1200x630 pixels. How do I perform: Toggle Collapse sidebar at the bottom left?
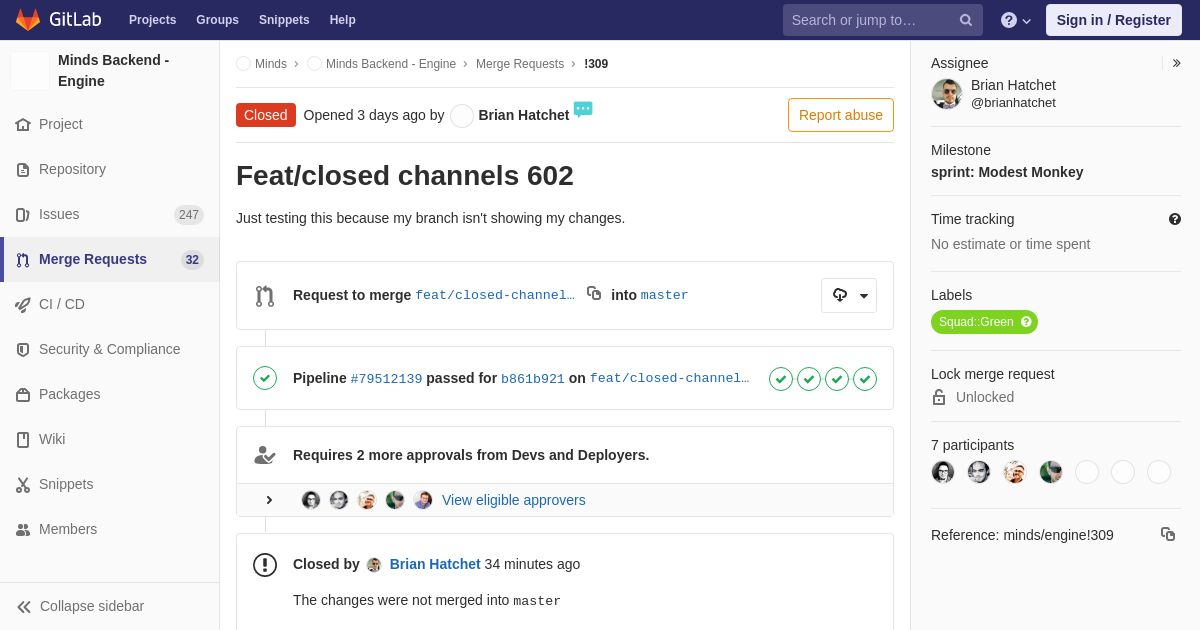tap(81, 606)
